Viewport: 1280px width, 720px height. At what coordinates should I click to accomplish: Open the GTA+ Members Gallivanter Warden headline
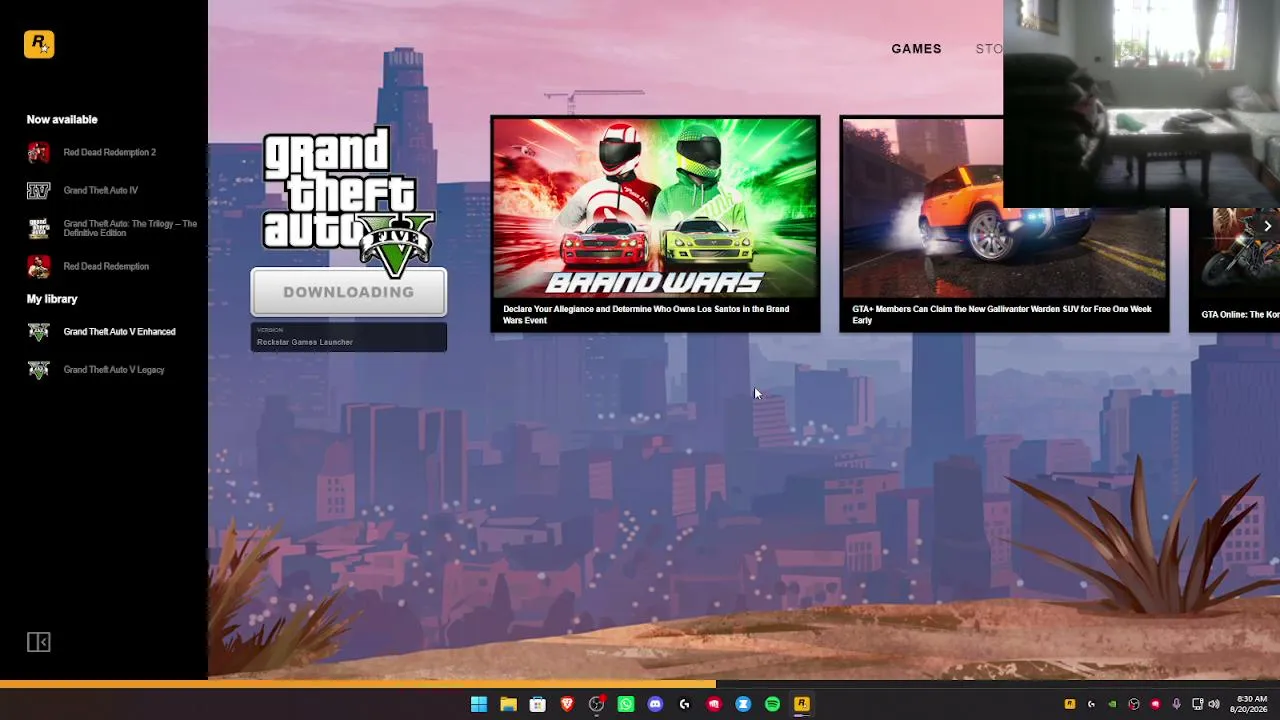[x=1002, y=314]
